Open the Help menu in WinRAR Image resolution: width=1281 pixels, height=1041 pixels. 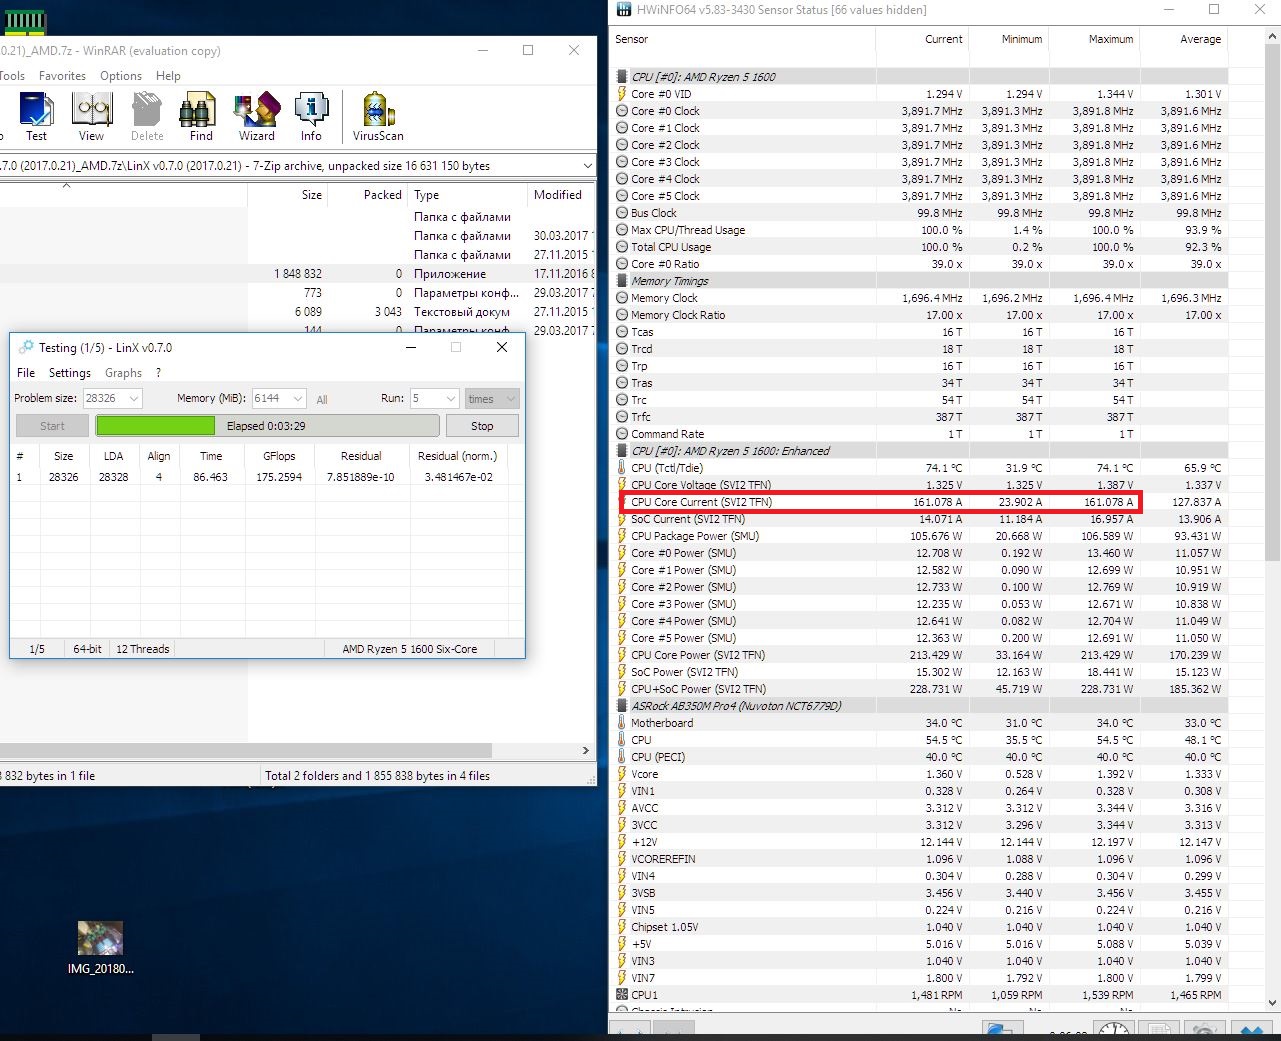click(x=168, y=76)
